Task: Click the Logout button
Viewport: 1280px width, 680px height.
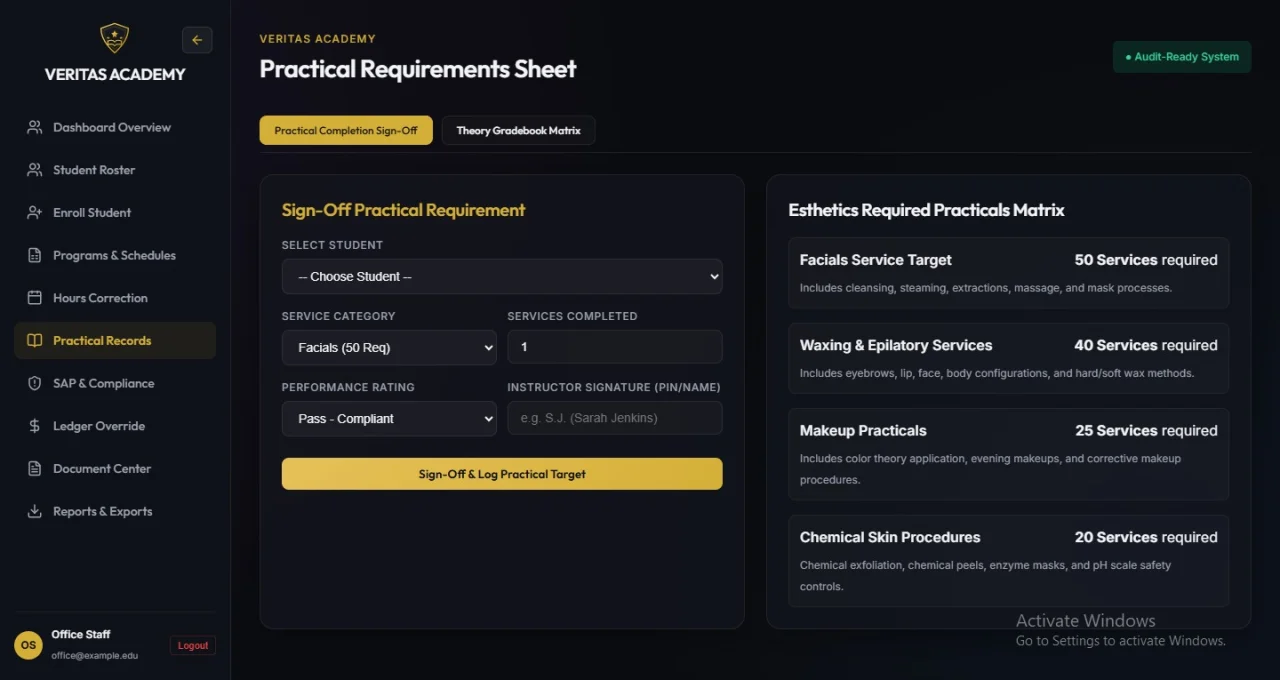Action: [193, 645]
